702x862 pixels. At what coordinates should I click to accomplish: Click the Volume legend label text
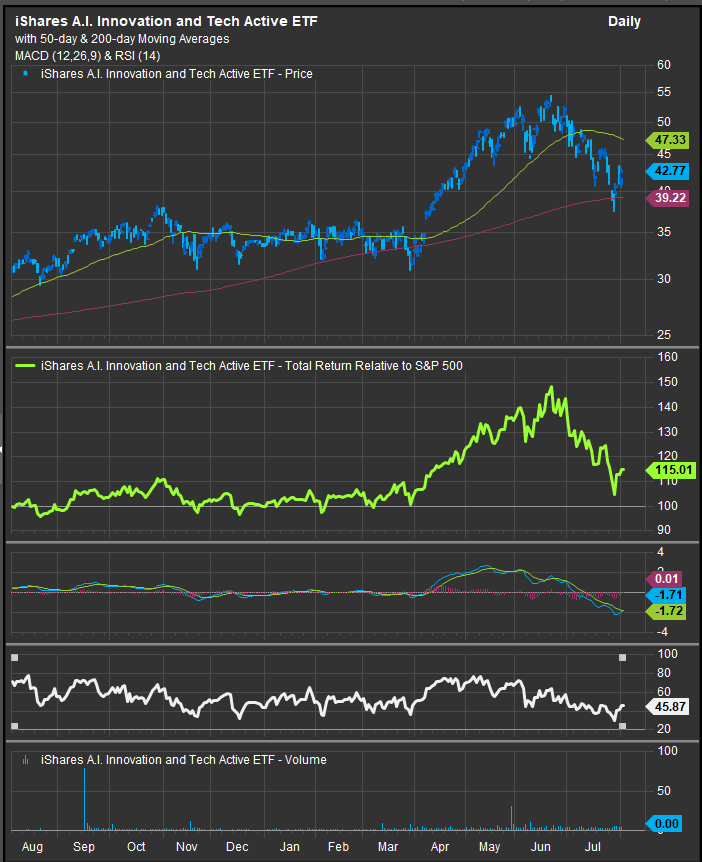click(x=184, y=760)
